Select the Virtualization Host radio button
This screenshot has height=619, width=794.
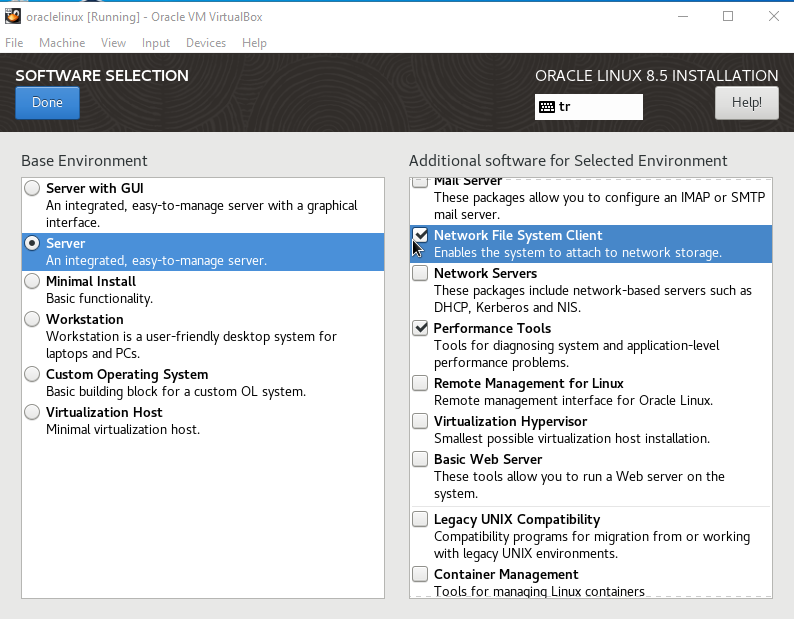coord(32,413)
